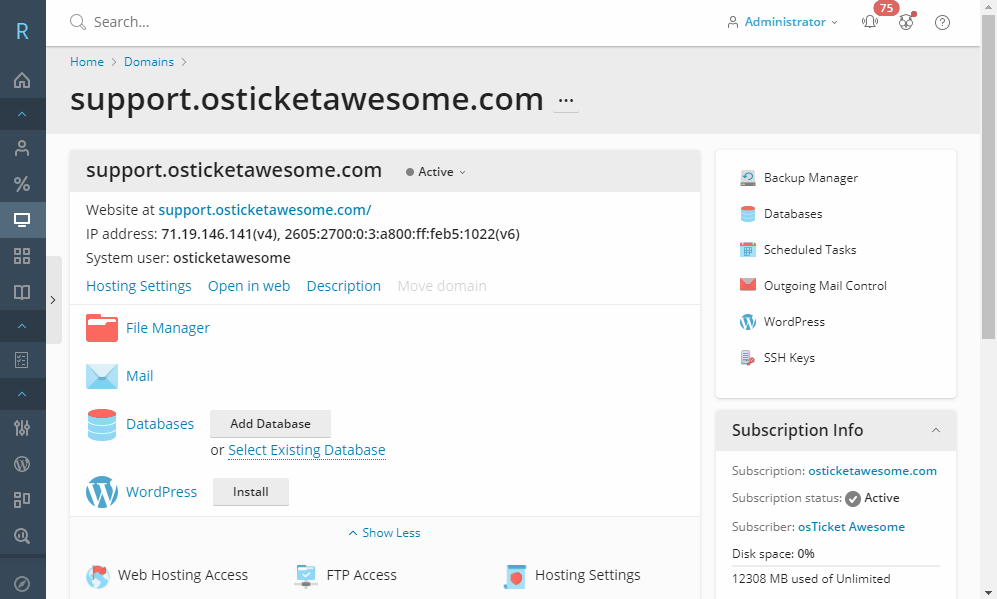Viewport: 997px width, 599px height.
Task: Click the large WordPress logo icon
Action: tap(102, 492)
